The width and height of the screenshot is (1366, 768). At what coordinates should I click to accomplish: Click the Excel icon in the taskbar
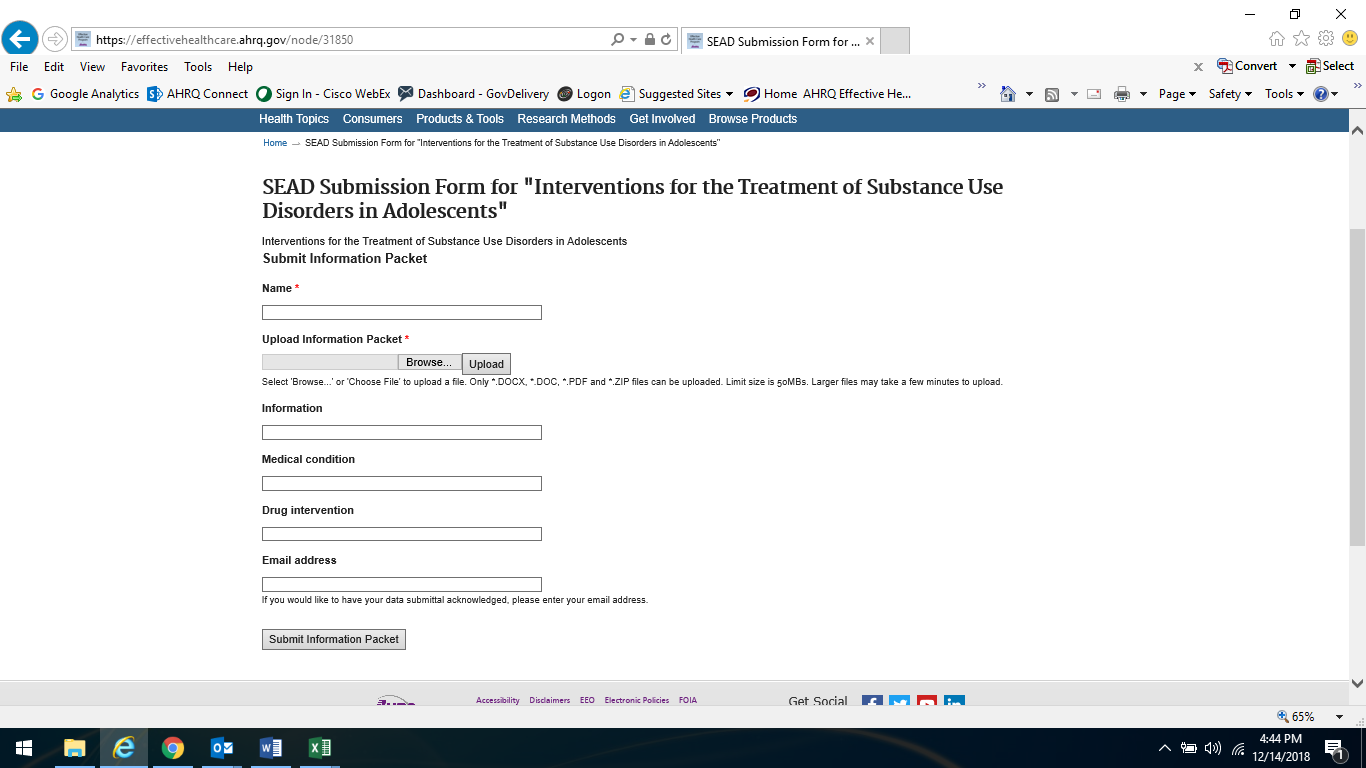coord(319,748)
